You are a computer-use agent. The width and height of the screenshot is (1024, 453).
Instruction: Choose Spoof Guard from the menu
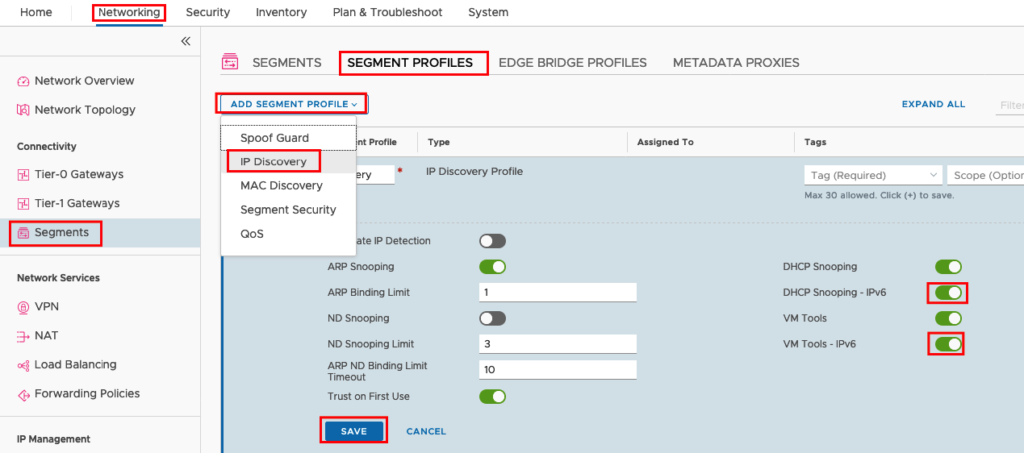[274, 138]
